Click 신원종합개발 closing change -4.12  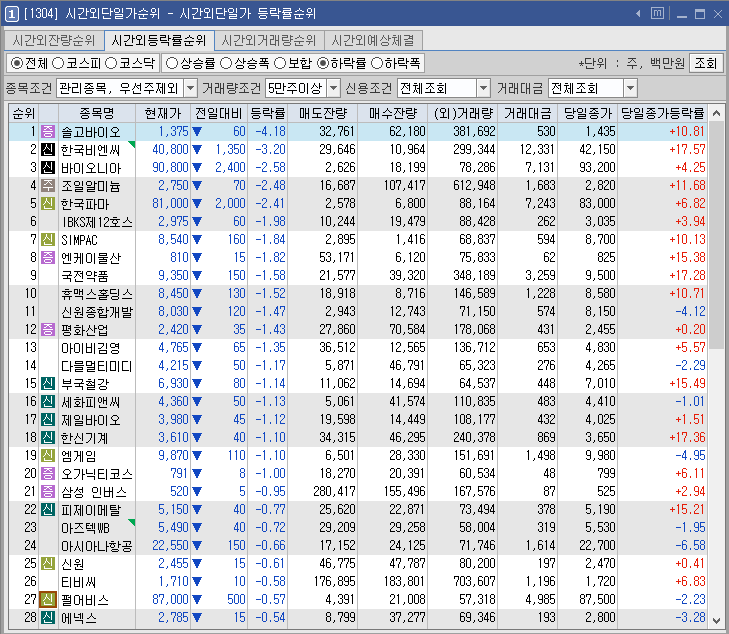(x=690, y=311)
